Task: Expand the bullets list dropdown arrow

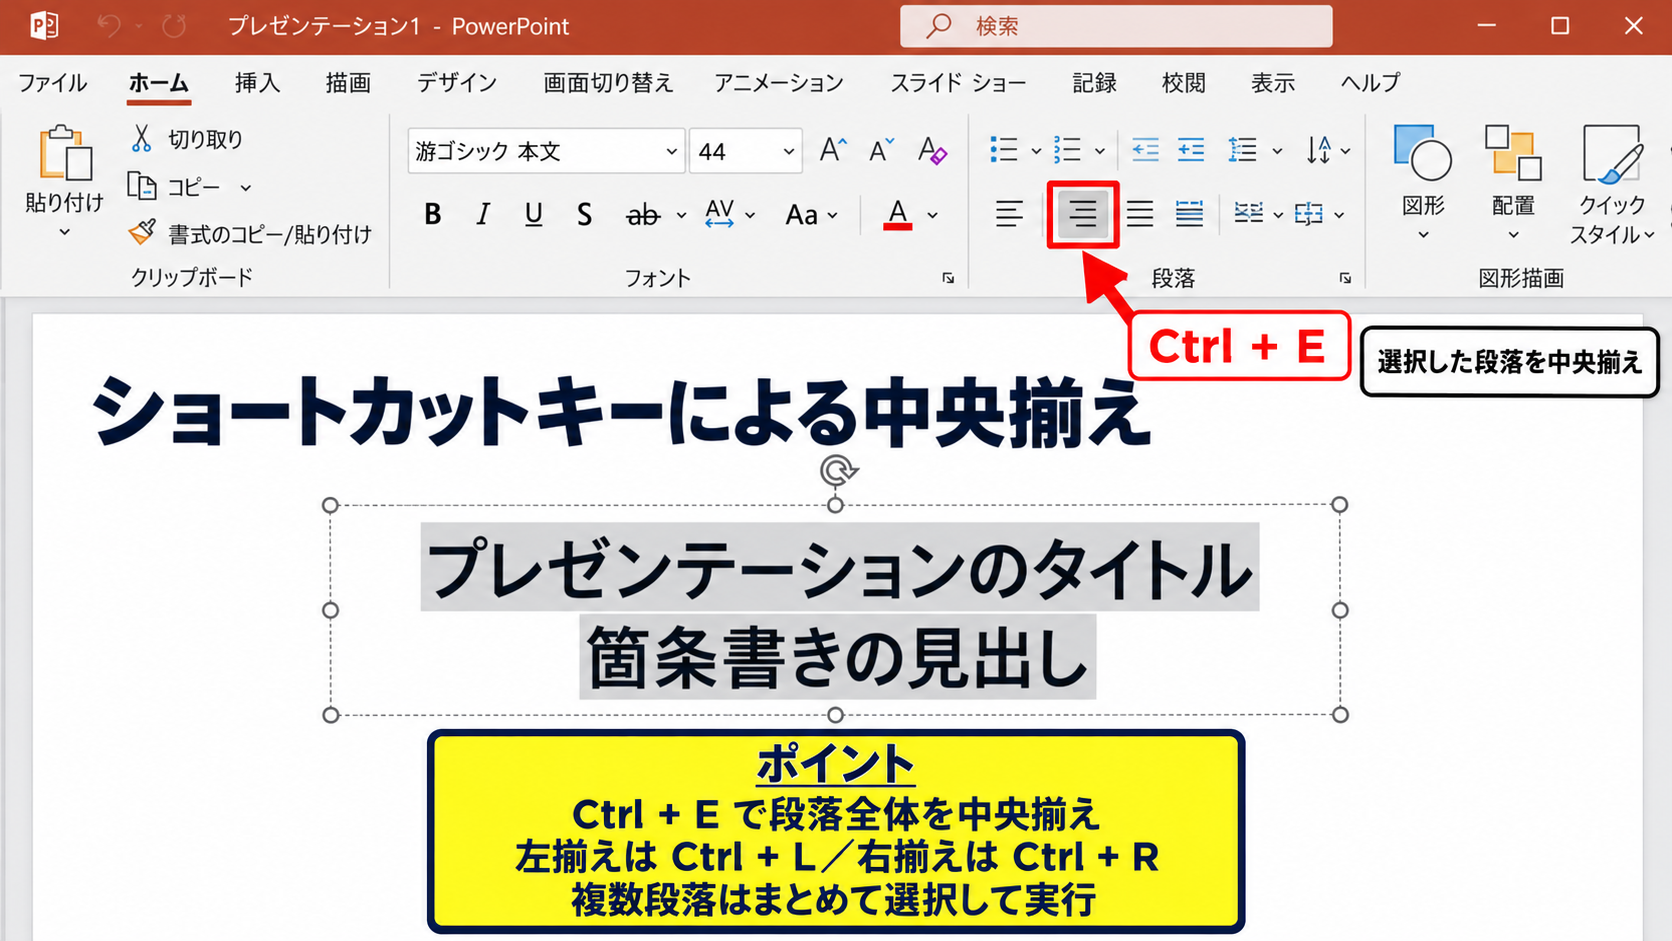Action: (1036, 151)
